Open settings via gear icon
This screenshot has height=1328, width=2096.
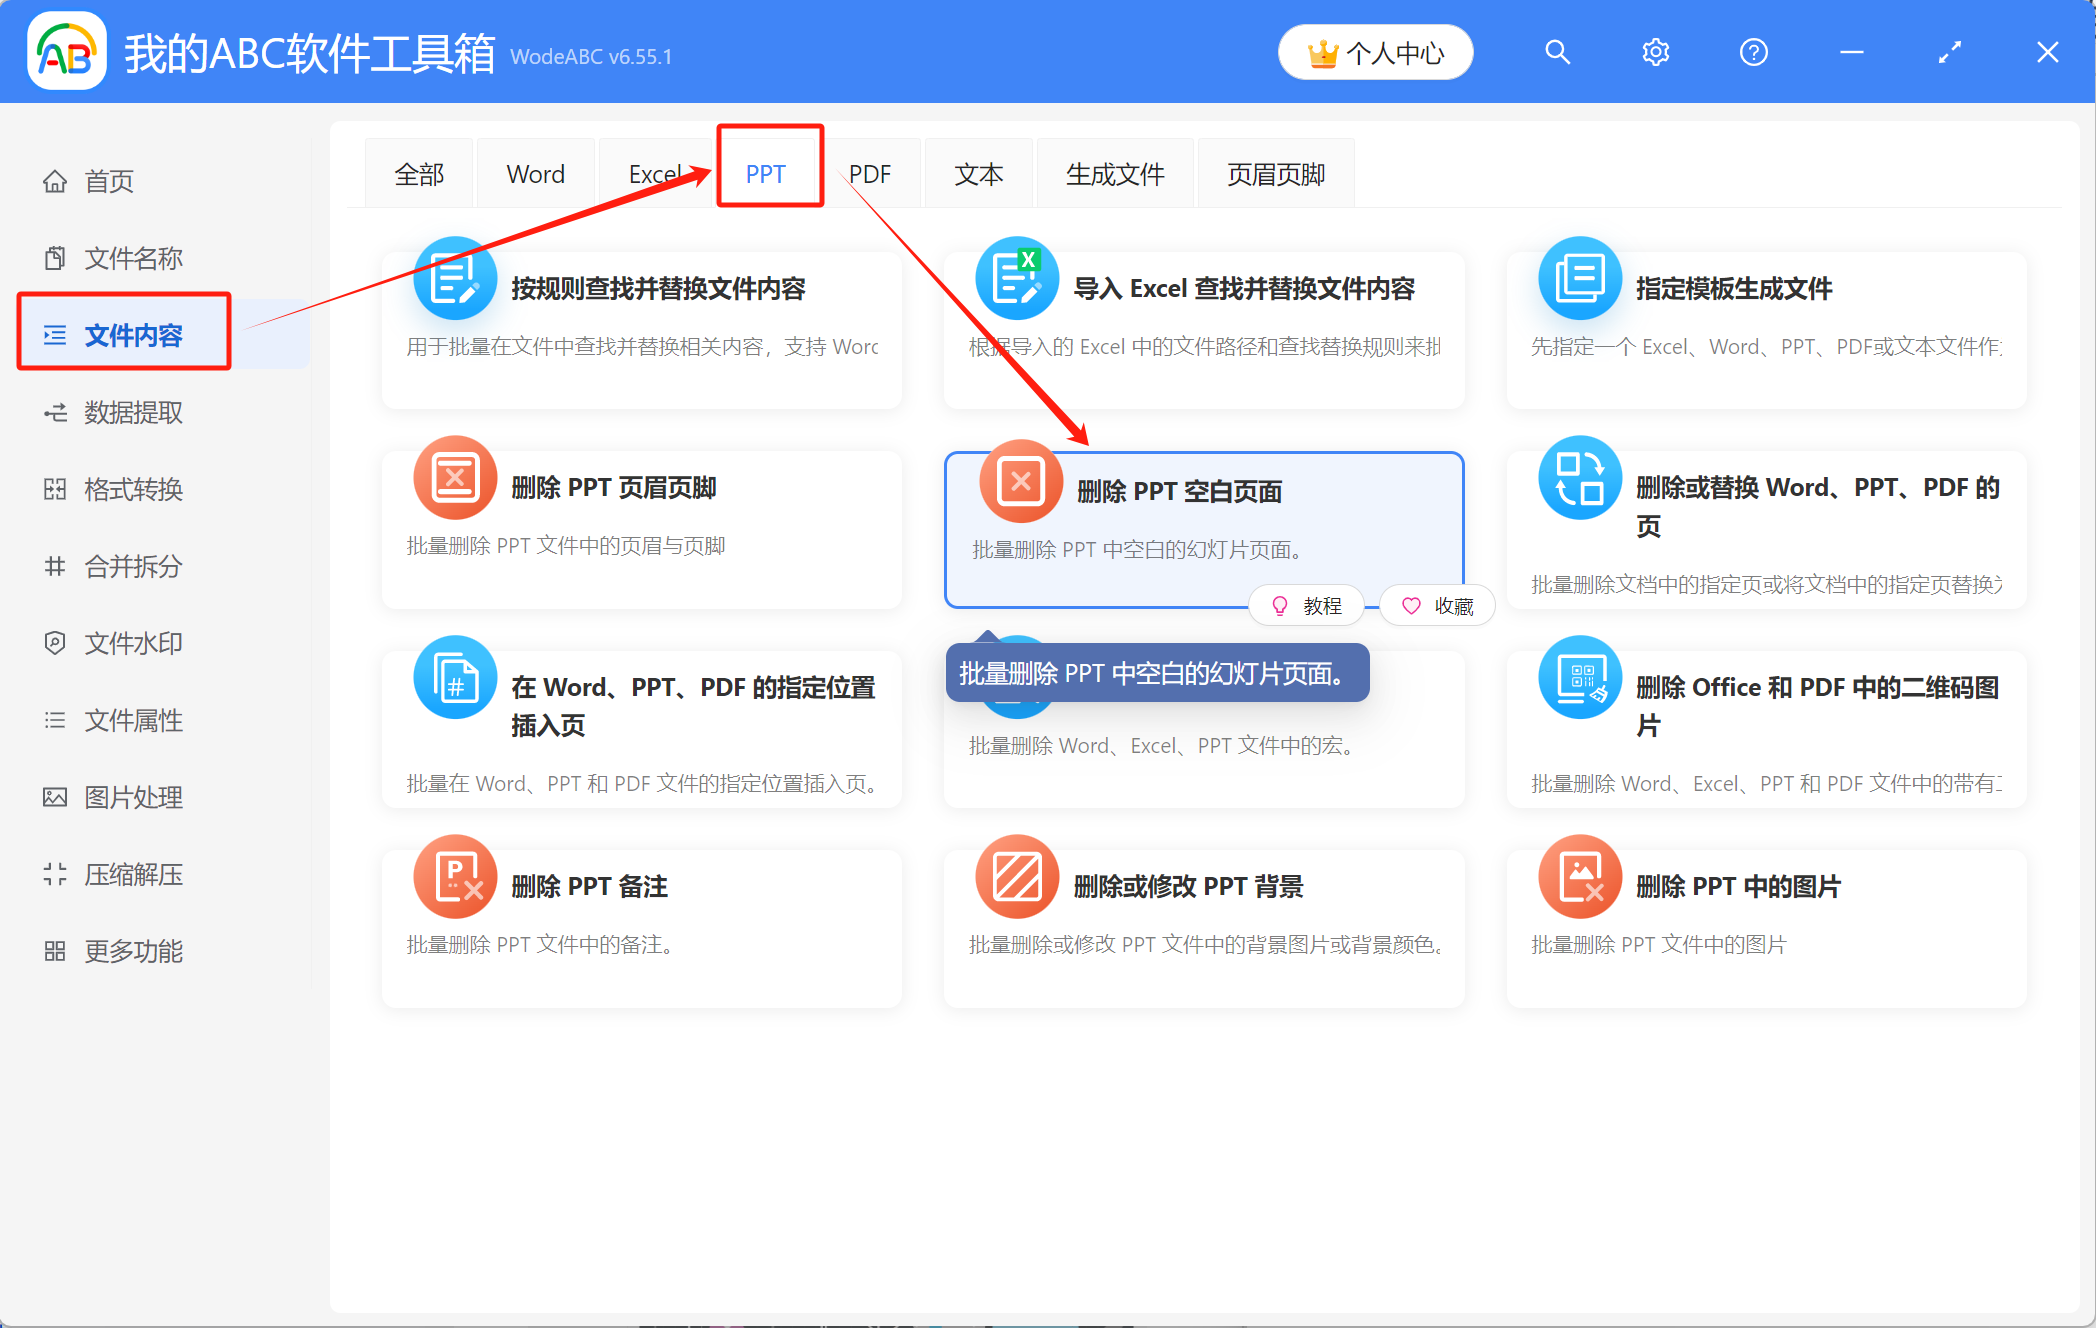tap(1655, 52)
